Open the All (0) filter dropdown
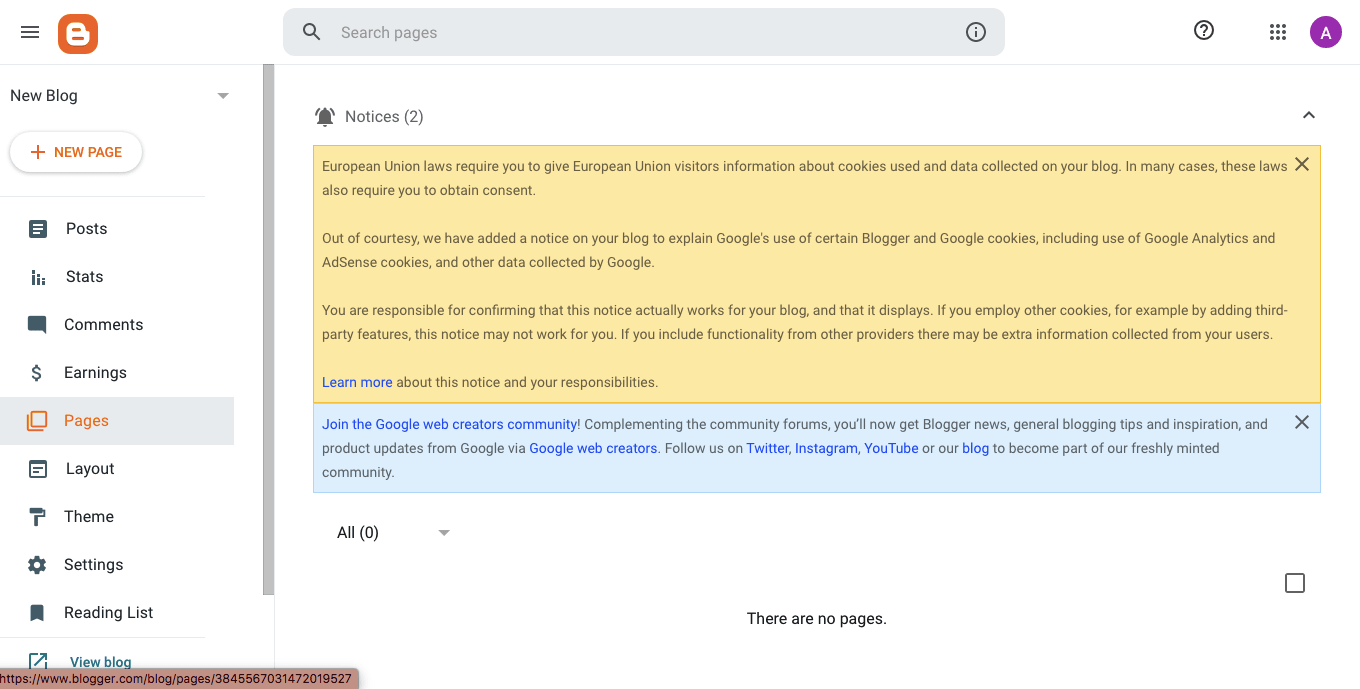 pyautogui.click(x=393, y=533)
